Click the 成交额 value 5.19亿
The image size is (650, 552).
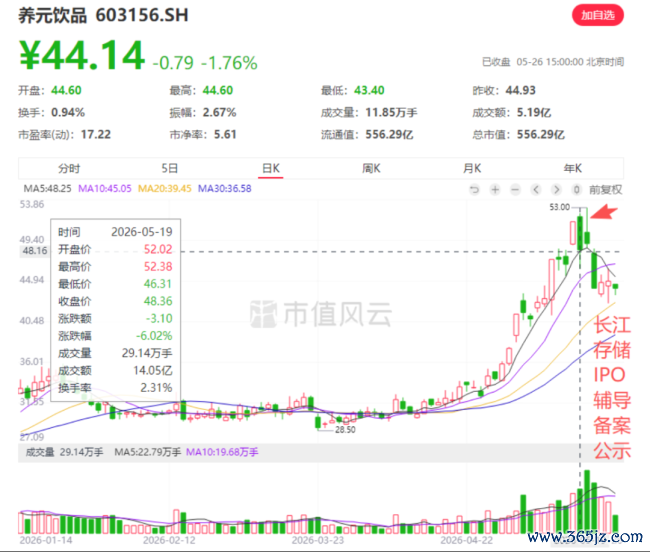(534, 112)
